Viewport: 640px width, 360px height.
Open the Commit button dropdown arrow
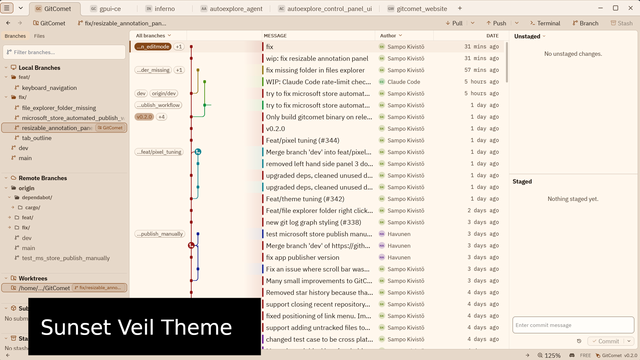(x=629, y=341)
